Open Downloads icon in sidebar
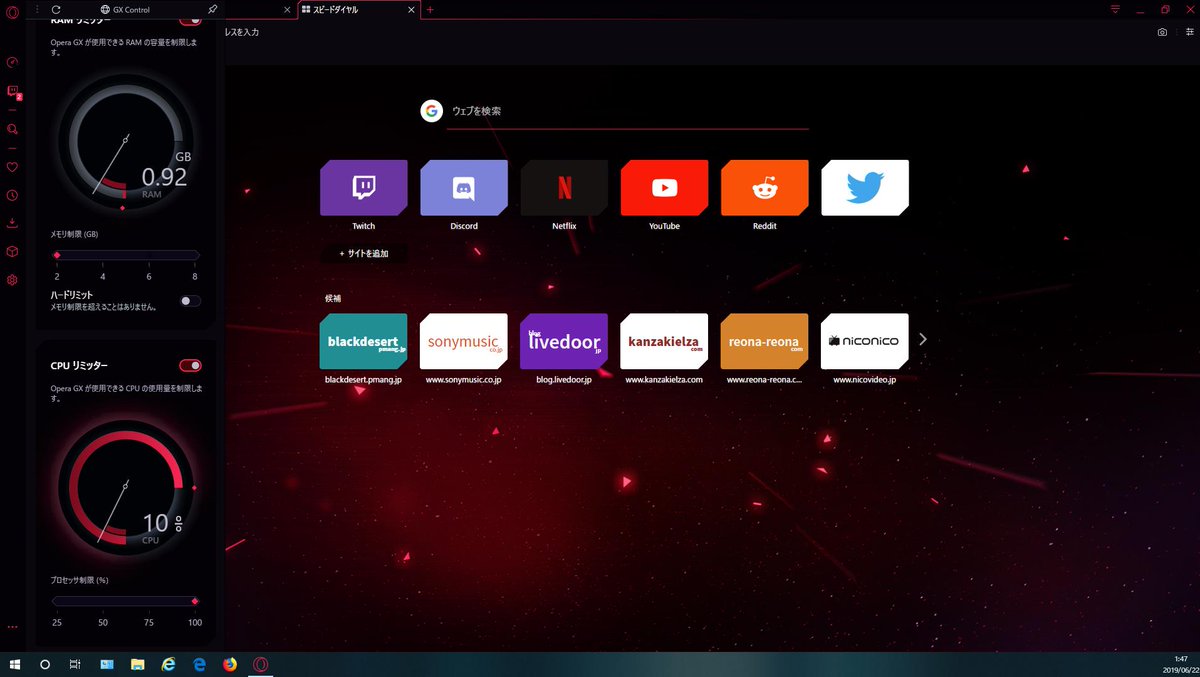The height and width of the screenshot is (677, 1200). [x=12, y=223]
